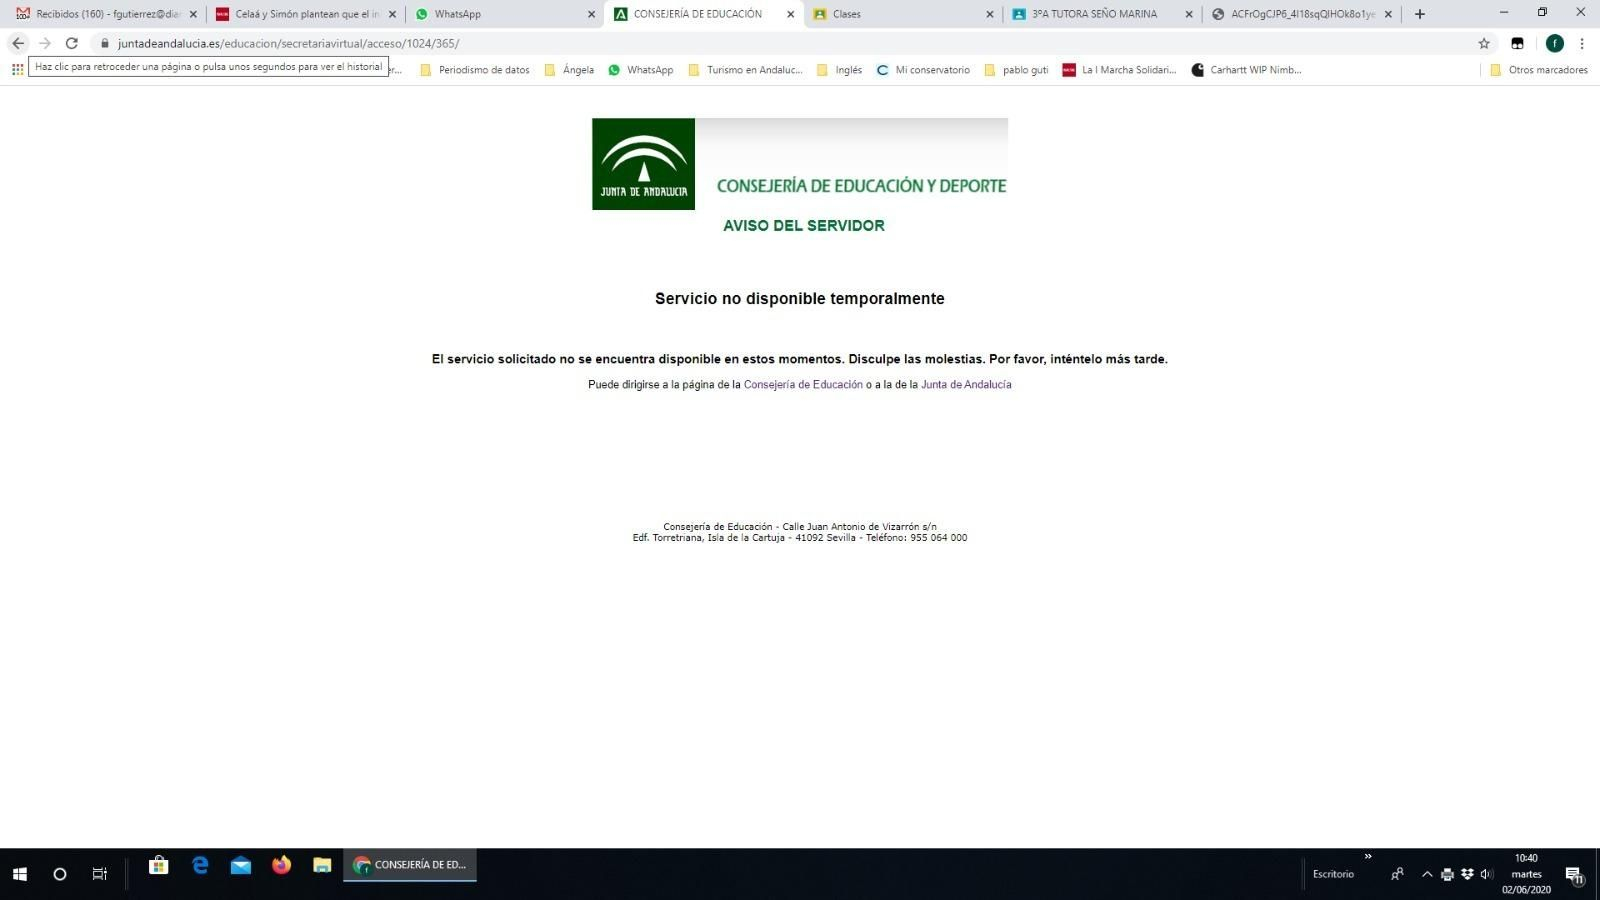The height and width of the screenshot is (900, 1600).
Task: Follow the Consejería de Educación link
Action: pos(803,384)
